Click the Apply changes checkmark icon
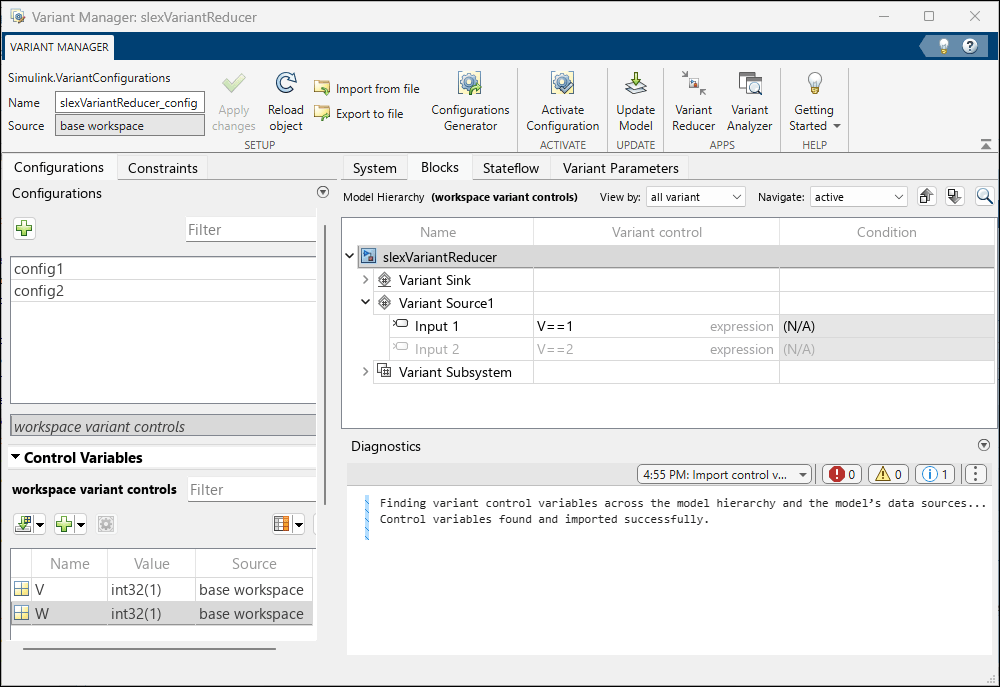1000x687 pixels. tap(233, 84)
